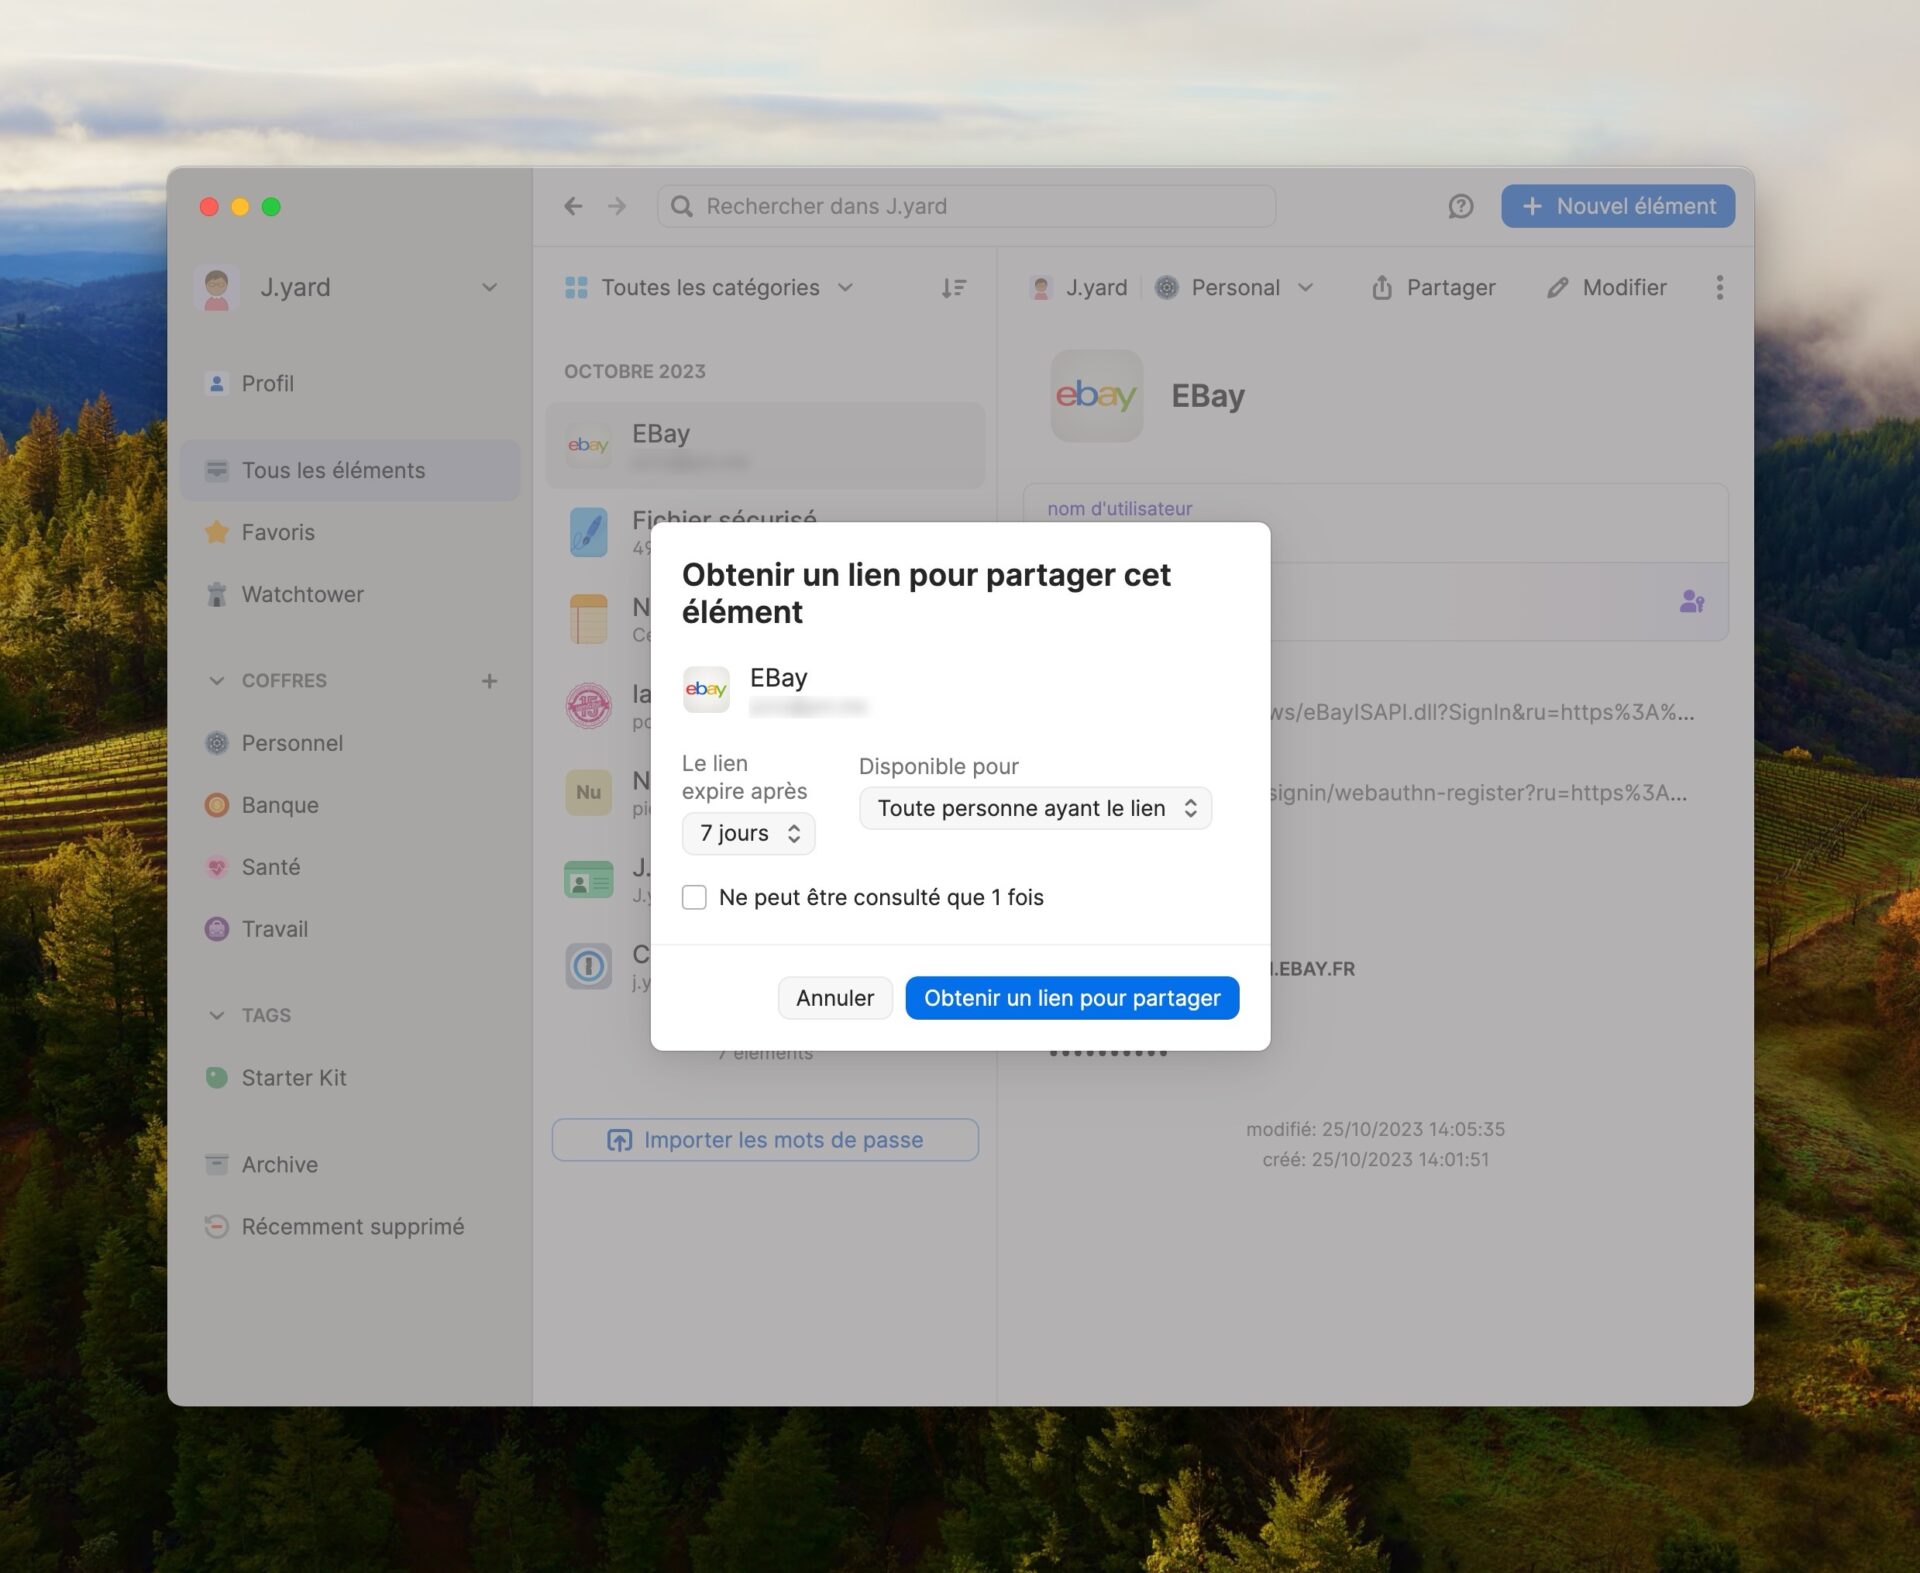1920x1573 pixels.
Task: Open the Personal vault dropdown in detail header
Action: [1234, 288]
